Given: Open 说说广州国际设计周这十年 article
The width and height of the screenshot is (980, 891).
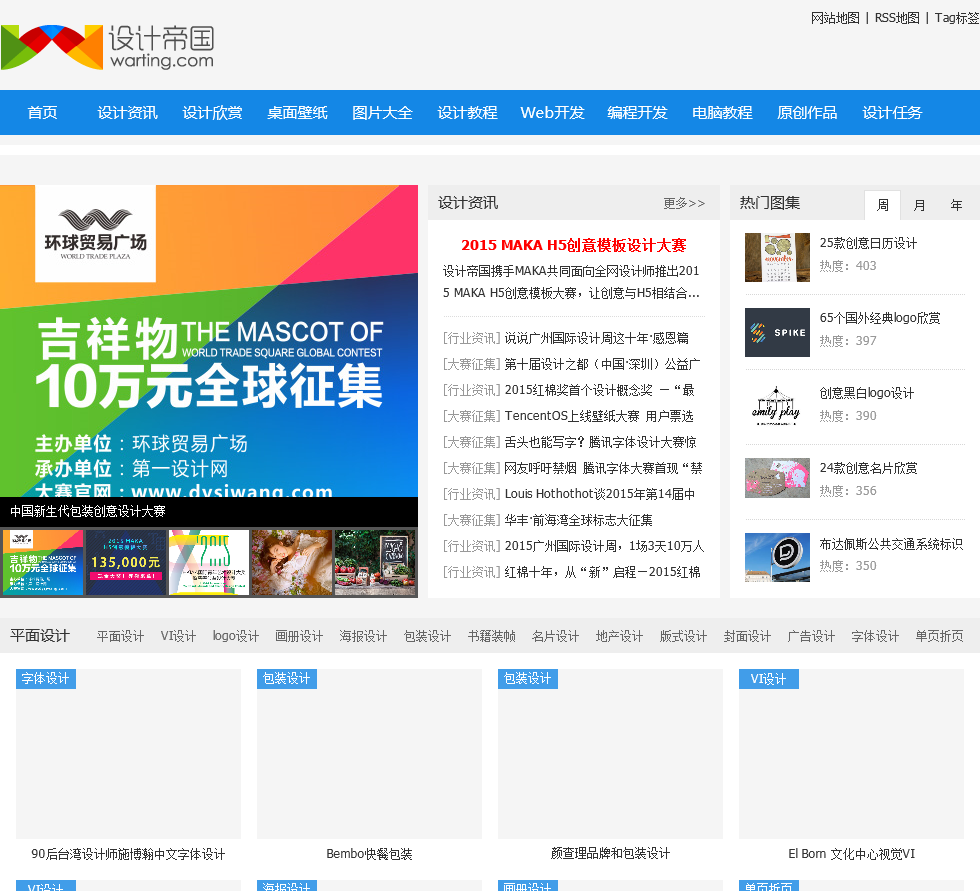Looking at the screenshot, I should point(597,338).
